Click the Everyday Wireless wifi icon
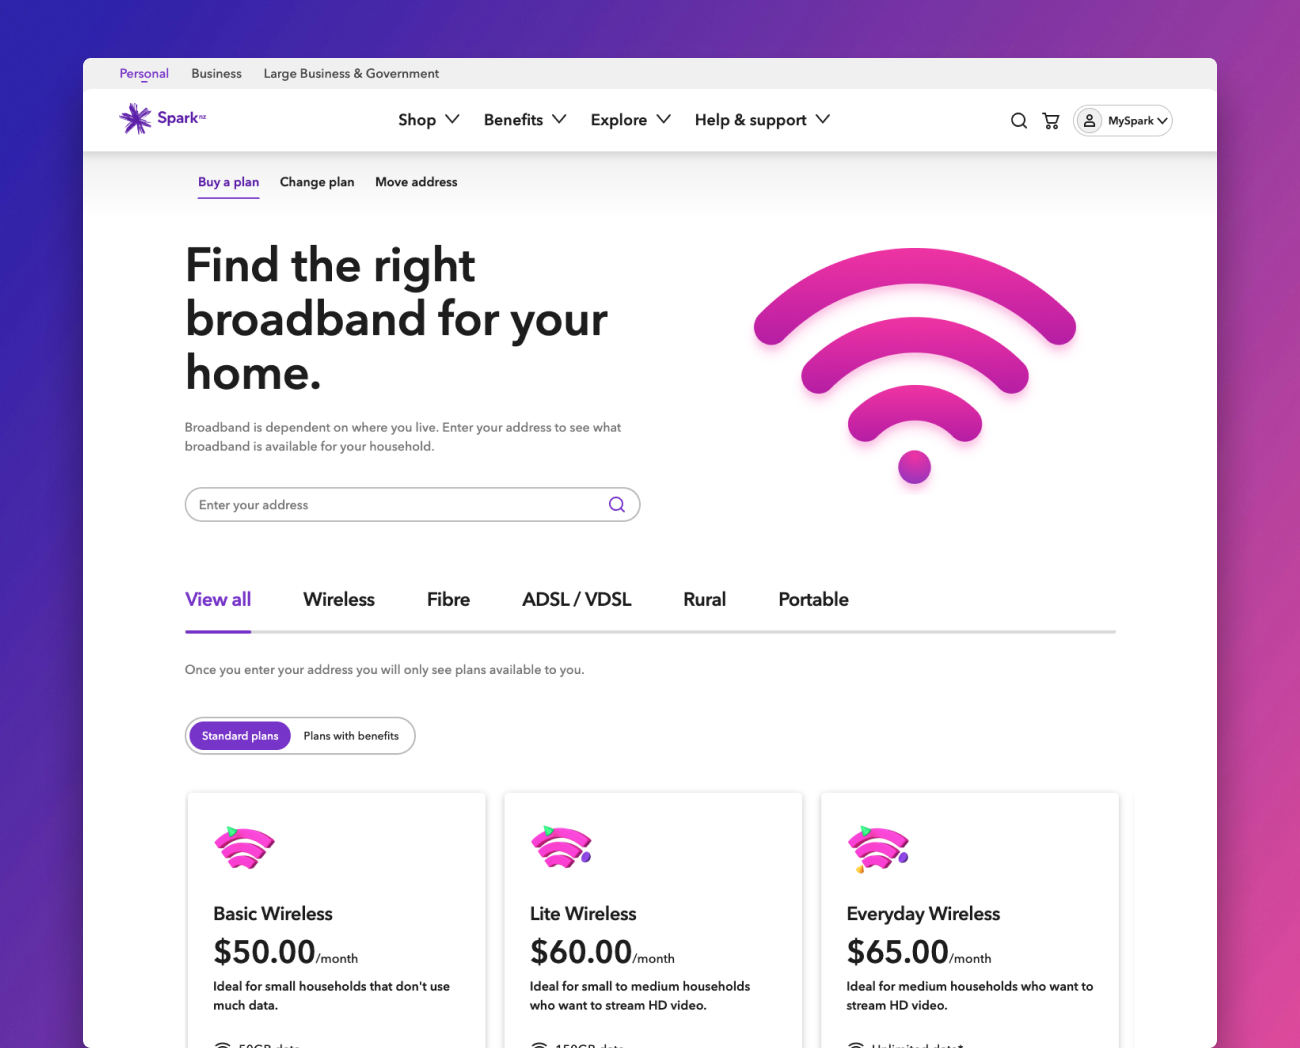The image size is (1300, 1048). pyautogui.click(x=878, y=849)
